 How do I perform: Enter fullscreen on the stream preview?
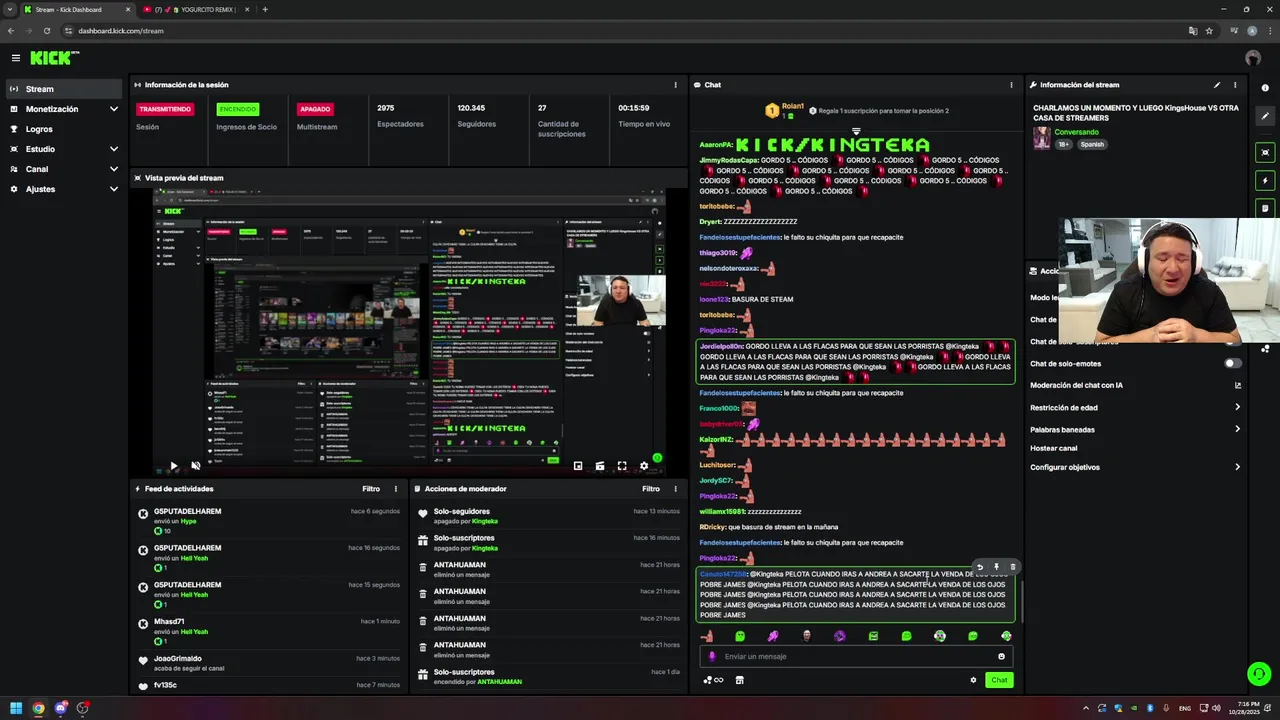coord(622,466)
